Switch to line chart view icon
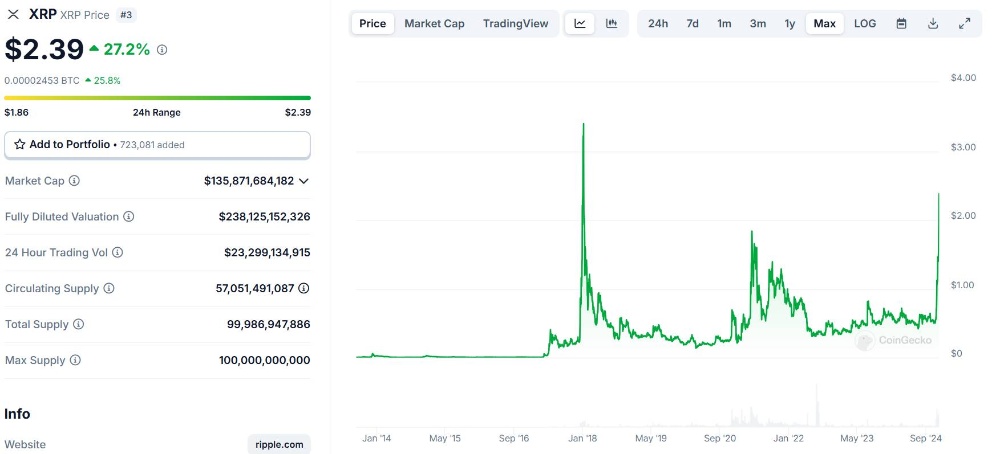 pyautogui.click(x=580, y=24)
